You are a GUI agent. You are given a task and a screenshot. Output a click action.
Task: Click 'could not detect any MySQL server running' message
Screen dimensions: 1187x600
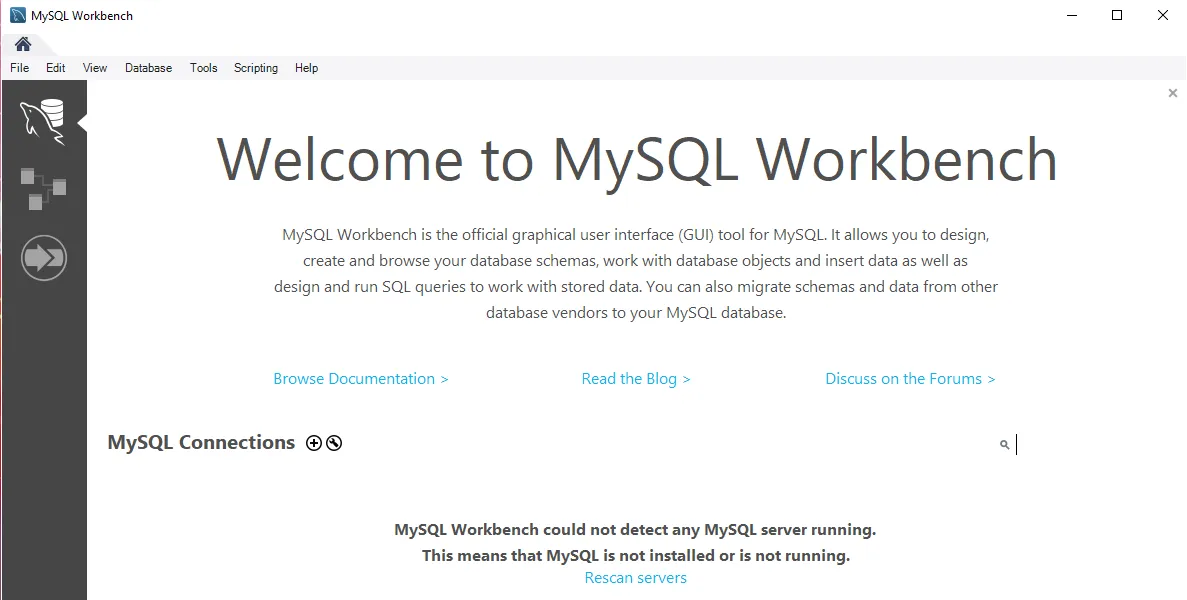(635, 530)
